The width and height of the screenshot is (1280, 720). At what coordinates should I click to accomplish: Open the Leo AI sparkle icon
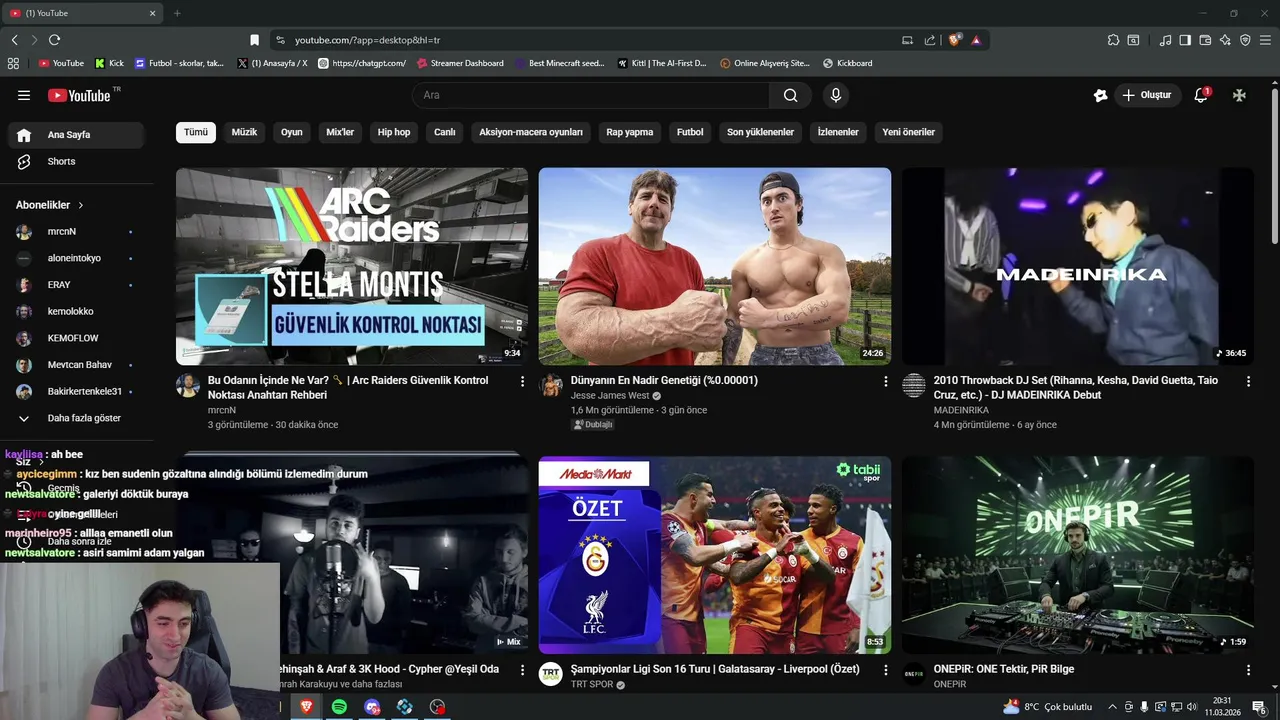tap(1225, 40)
